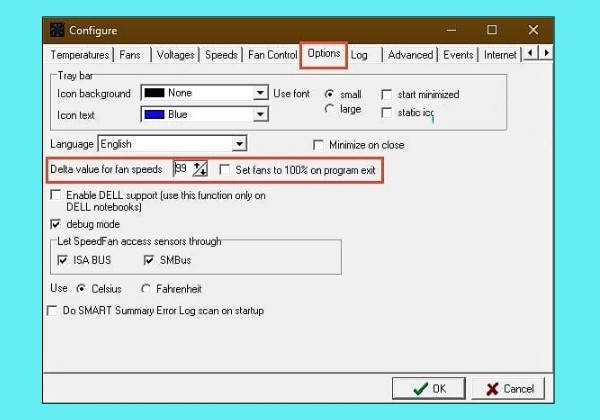600x420 pixels.
Task: Maximize the Configure window
Action: click(x=492, y=30)
